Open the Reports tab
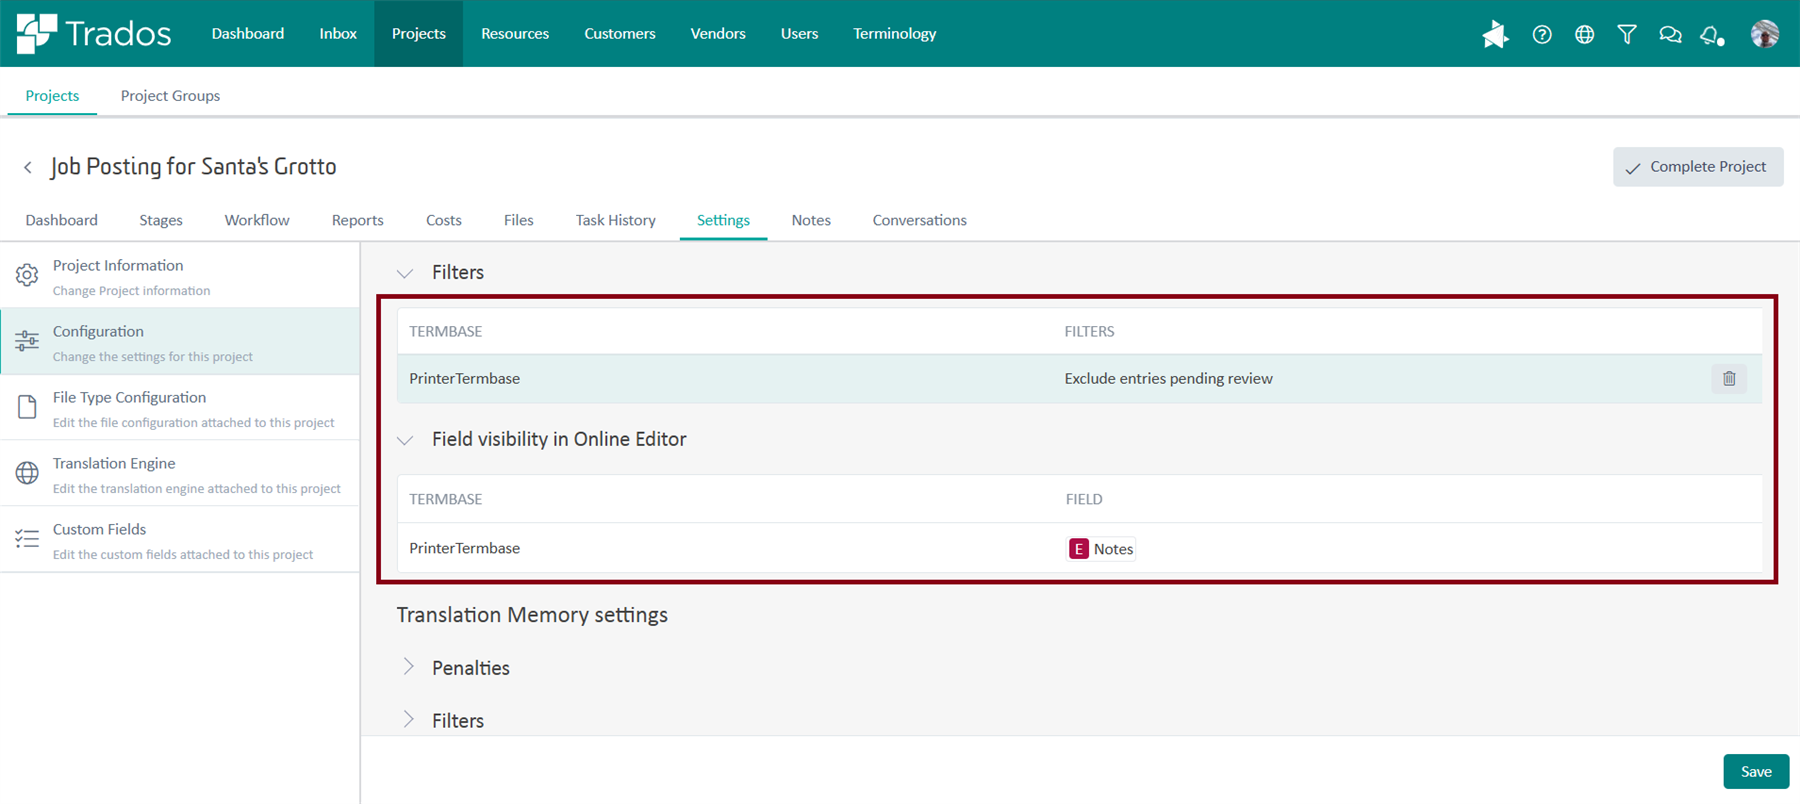The image size is (1800, 804). pos(358,220)
